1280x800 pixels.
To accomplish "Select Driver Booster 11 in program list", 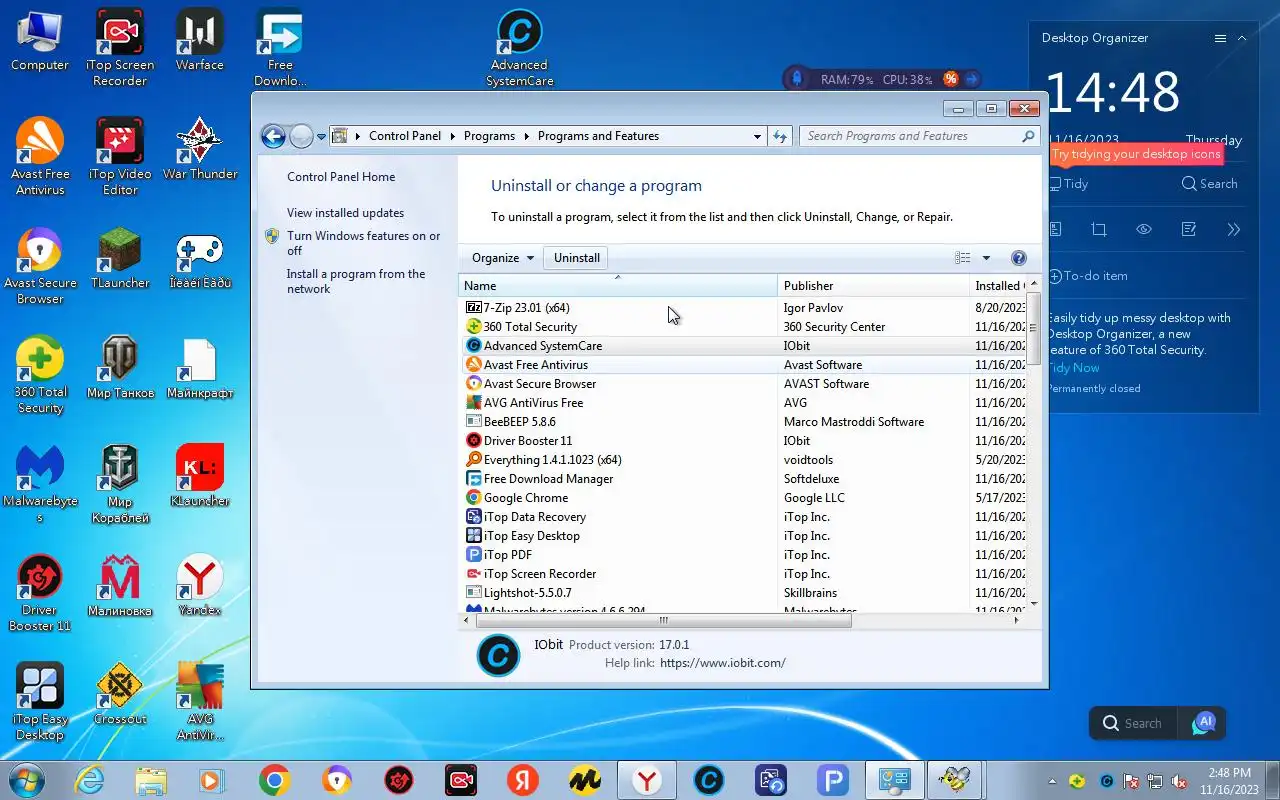I will [x=744, y=440].
